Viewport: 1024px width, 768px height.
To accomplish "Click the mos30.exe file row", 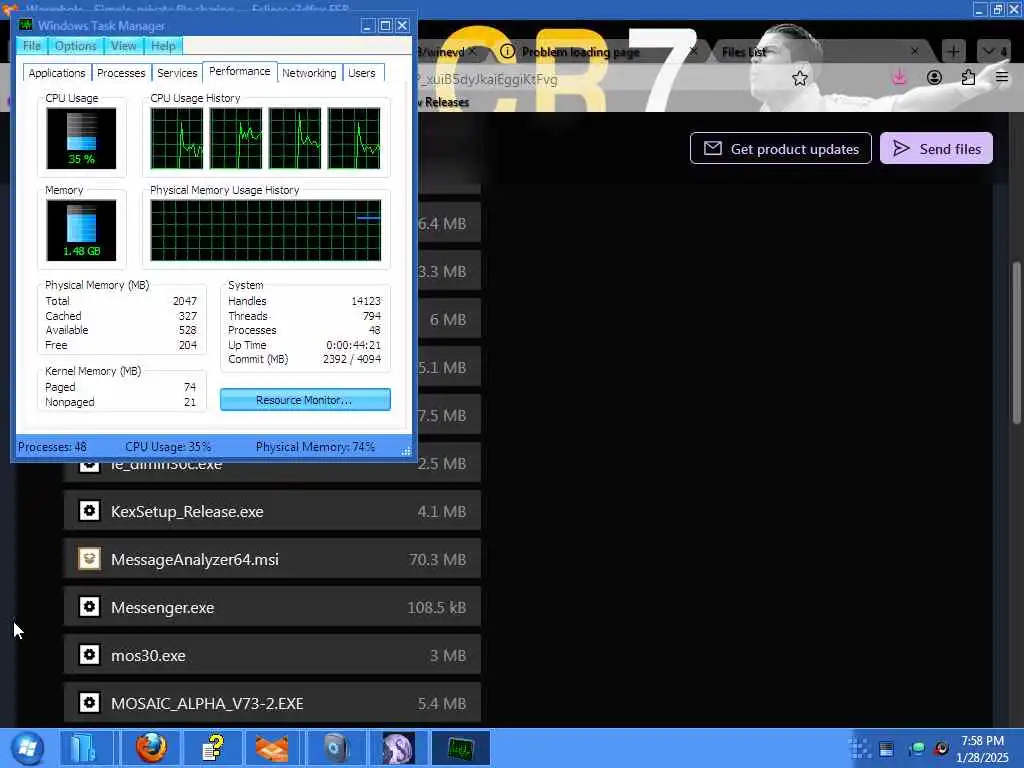I will 272,655.
